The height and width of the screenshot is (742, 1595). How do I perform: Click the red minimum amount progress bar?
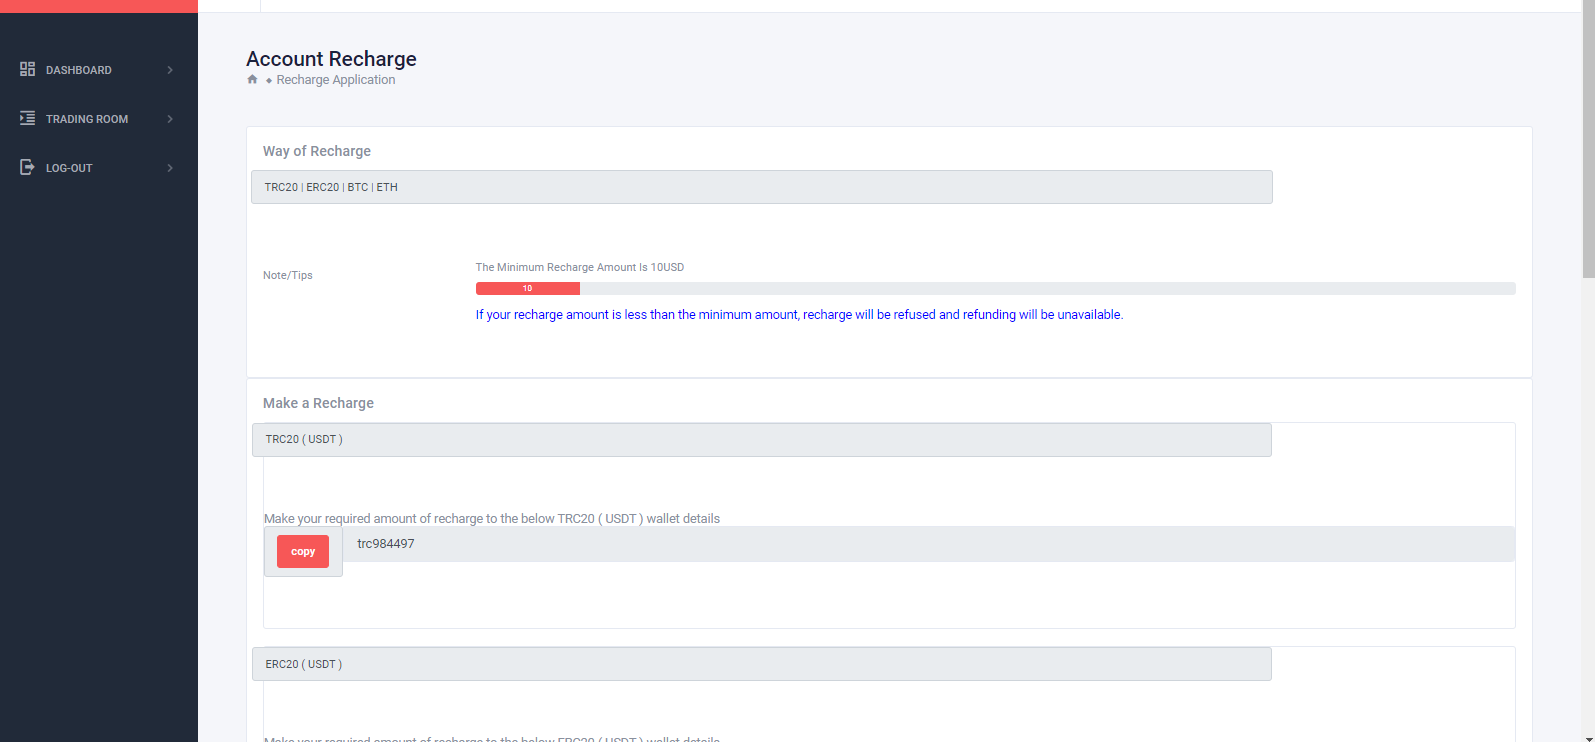click(527, 288)
